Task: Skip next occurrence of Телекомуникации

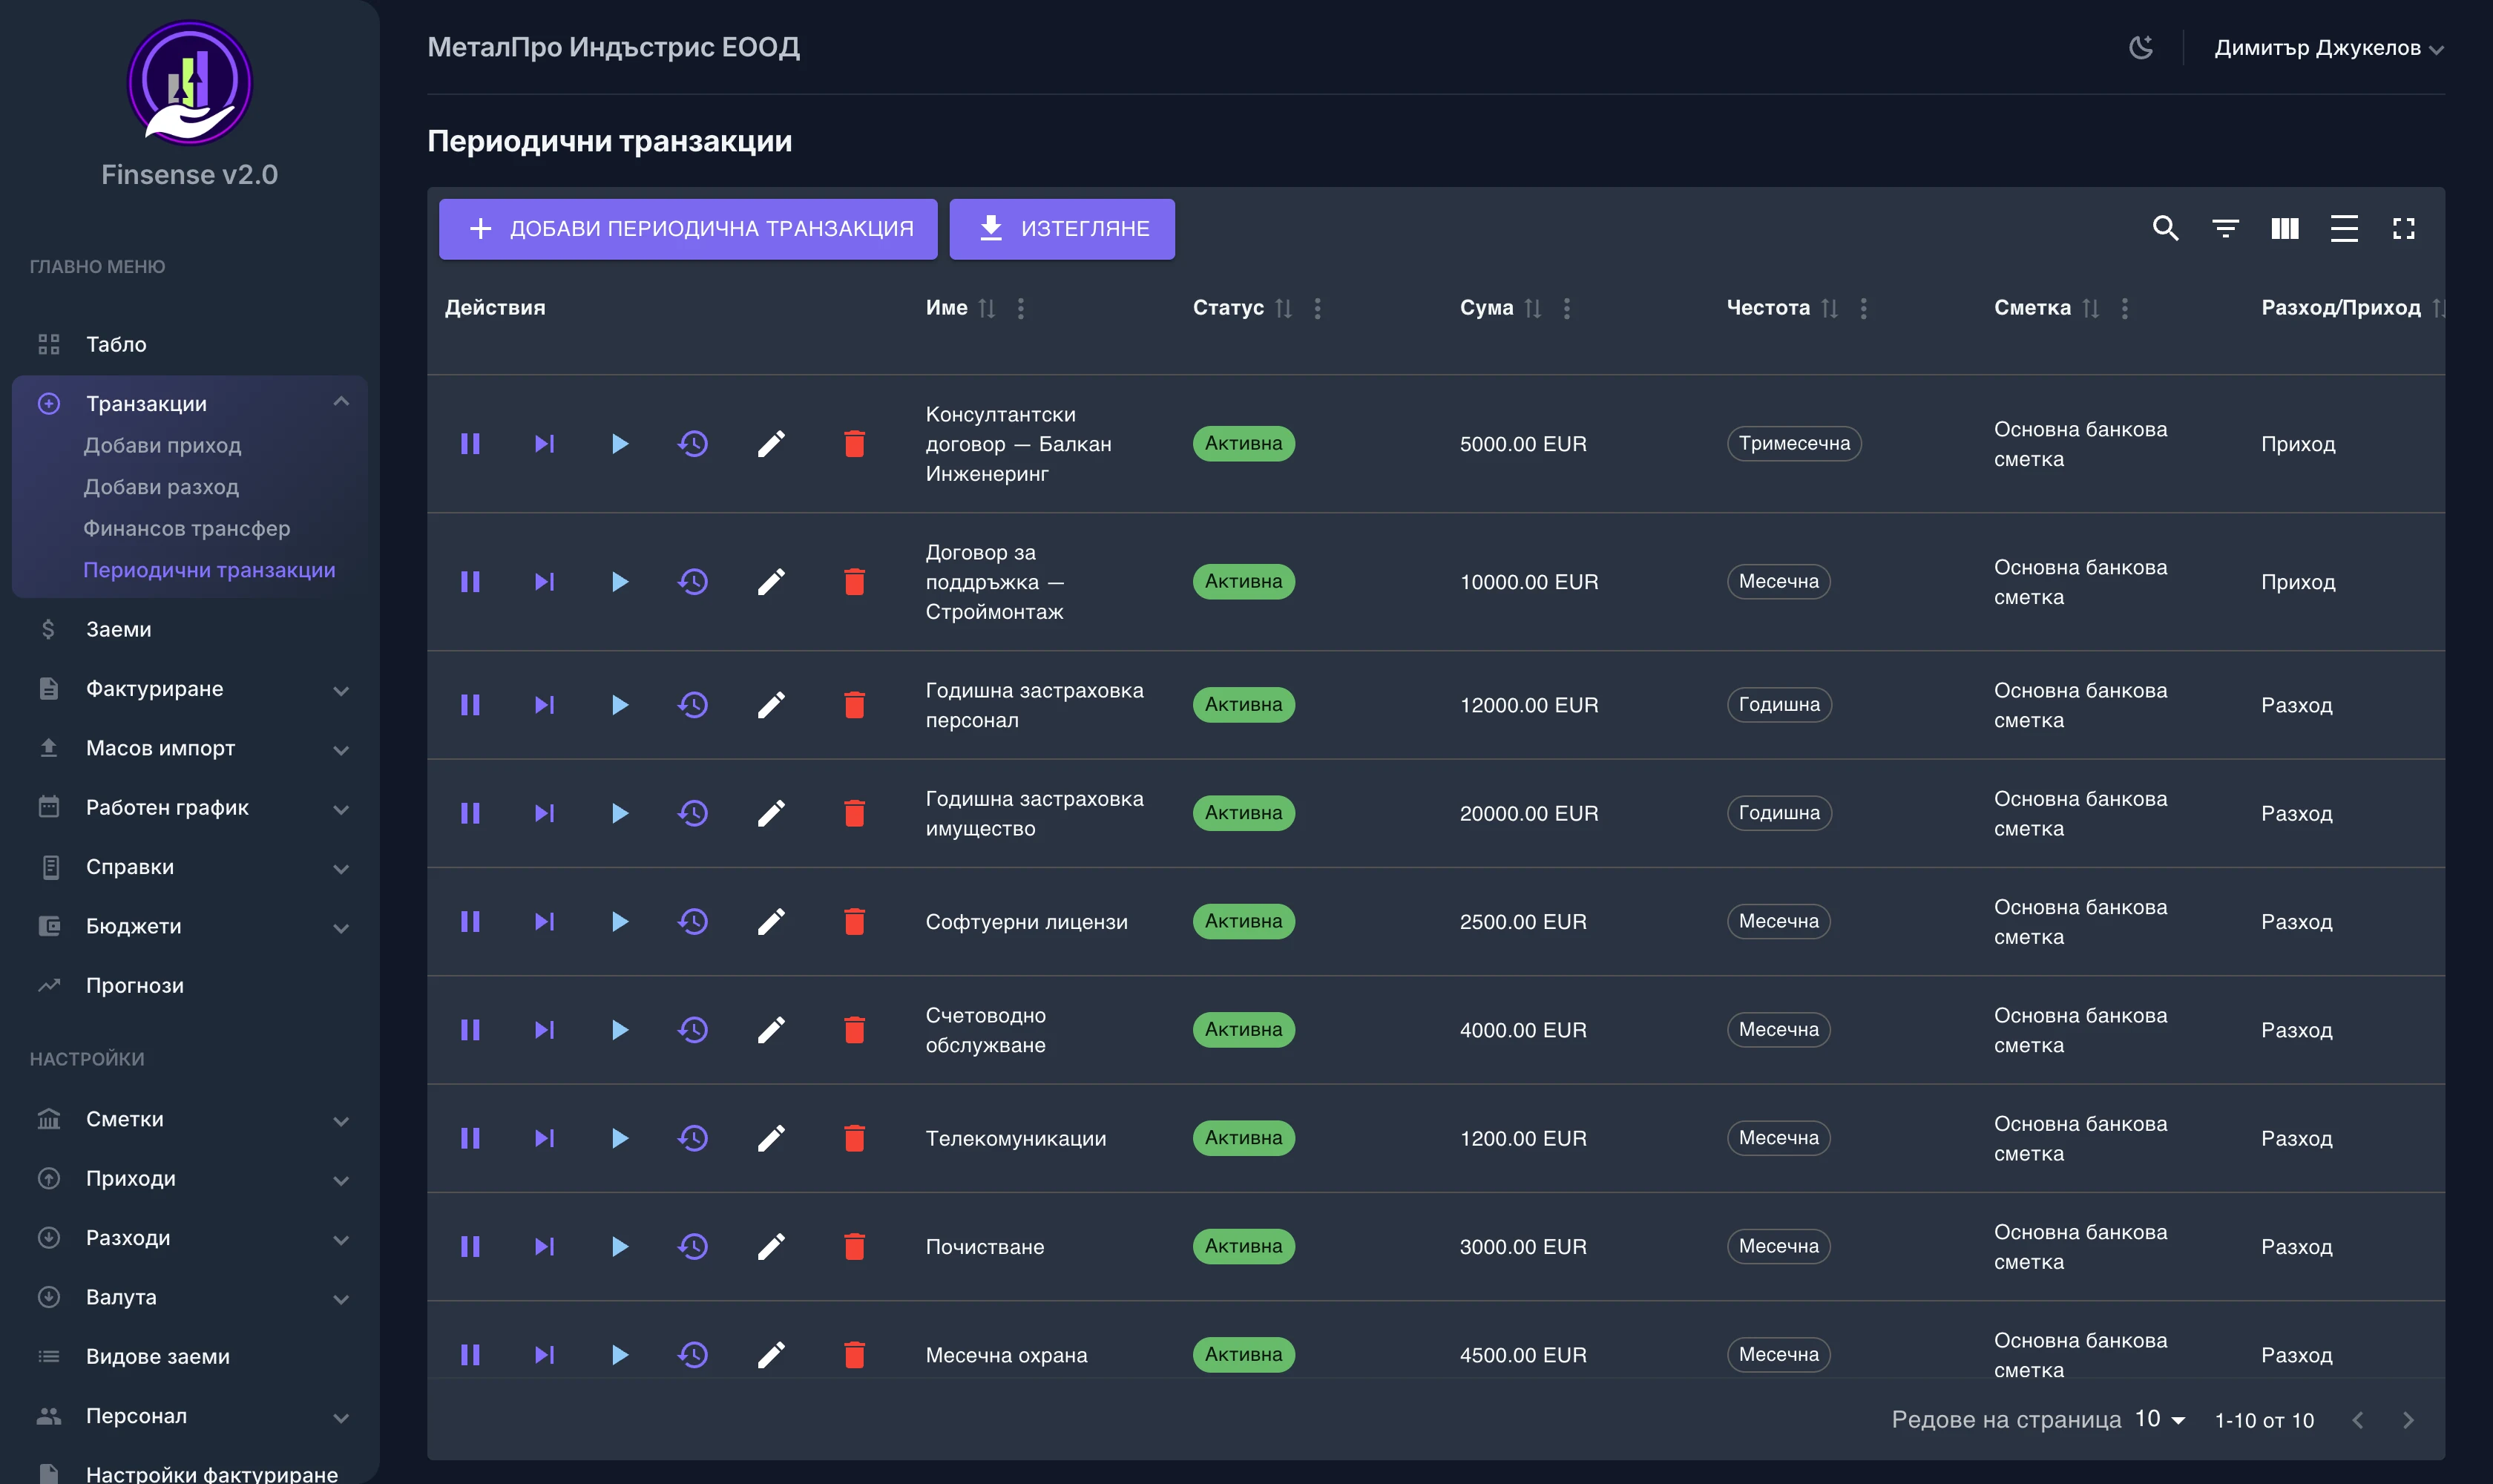Action: click(x=544, y=1138)
